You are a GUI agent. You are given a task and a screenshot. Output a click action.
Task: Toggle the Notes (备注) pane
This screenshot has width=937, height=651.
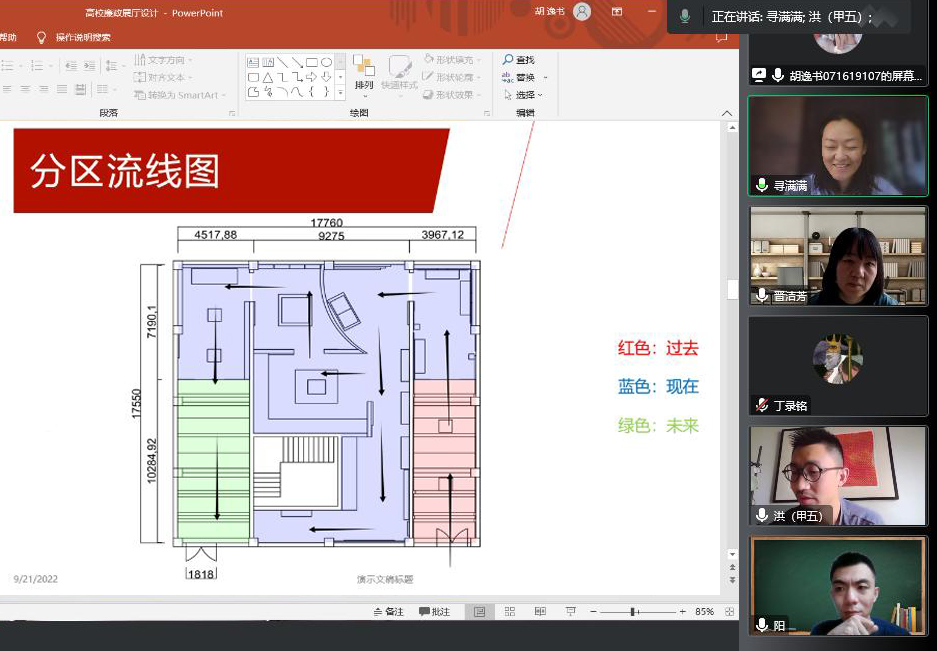coord(389,612)
